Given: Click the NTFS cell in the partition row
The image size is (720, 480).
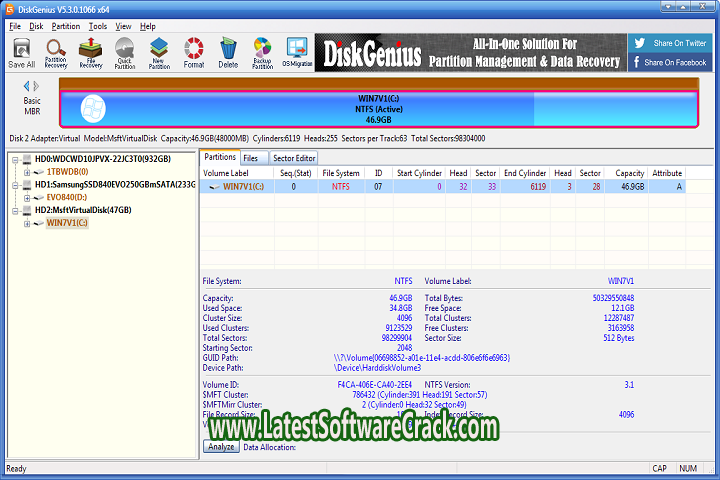Looking at the screenshot, I should (x=341, y=186).
